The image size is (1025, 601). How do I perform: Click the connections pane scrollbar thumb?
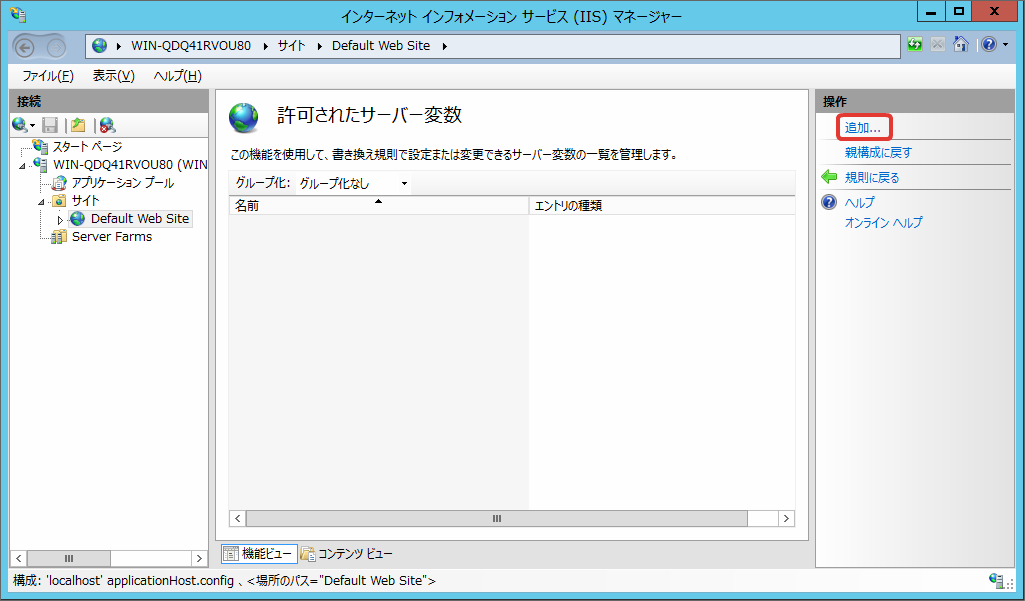(69, 558)
